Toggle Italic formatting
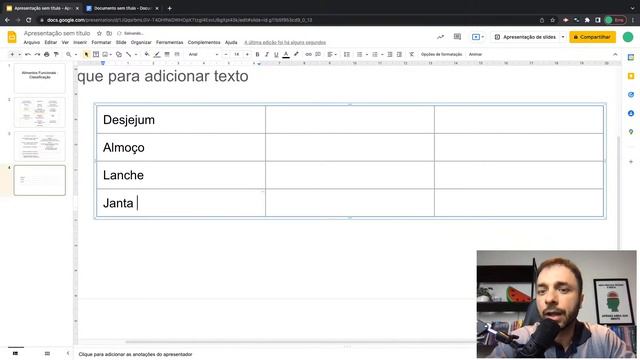Image resolution: width=640 pixels, height=360 pixels. pyautogui.click(x=267, y=54)
